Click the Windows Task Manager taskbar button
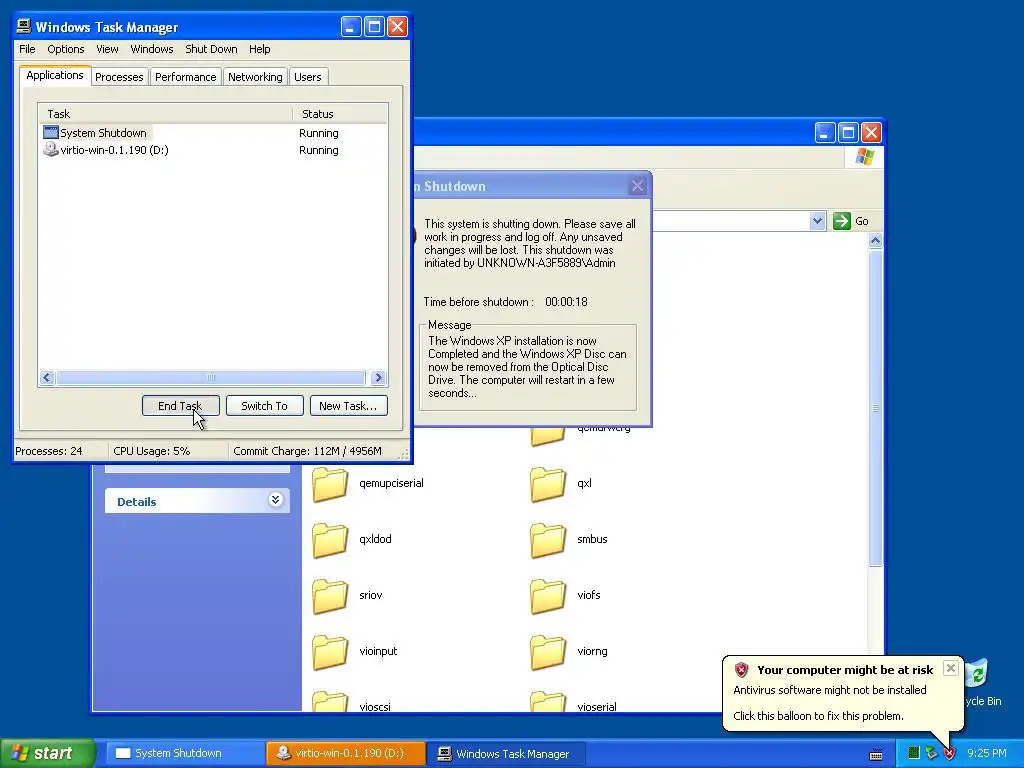Image resolution: width=1024 pixels, height=768 pixels. pyautogui.click(x=507, y=753)
